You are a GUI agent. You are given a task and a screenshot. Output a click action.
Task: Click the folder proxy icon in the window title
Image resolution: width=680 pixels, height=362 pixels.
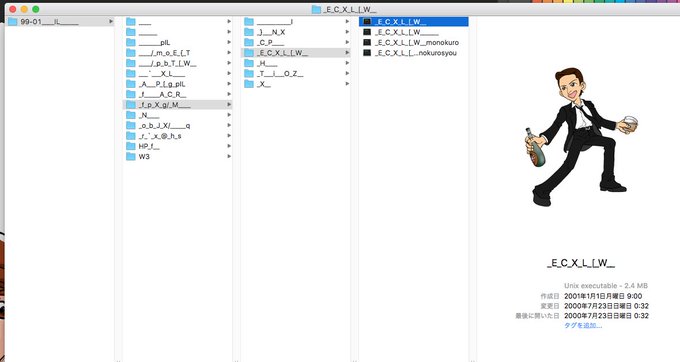point(317,9)
